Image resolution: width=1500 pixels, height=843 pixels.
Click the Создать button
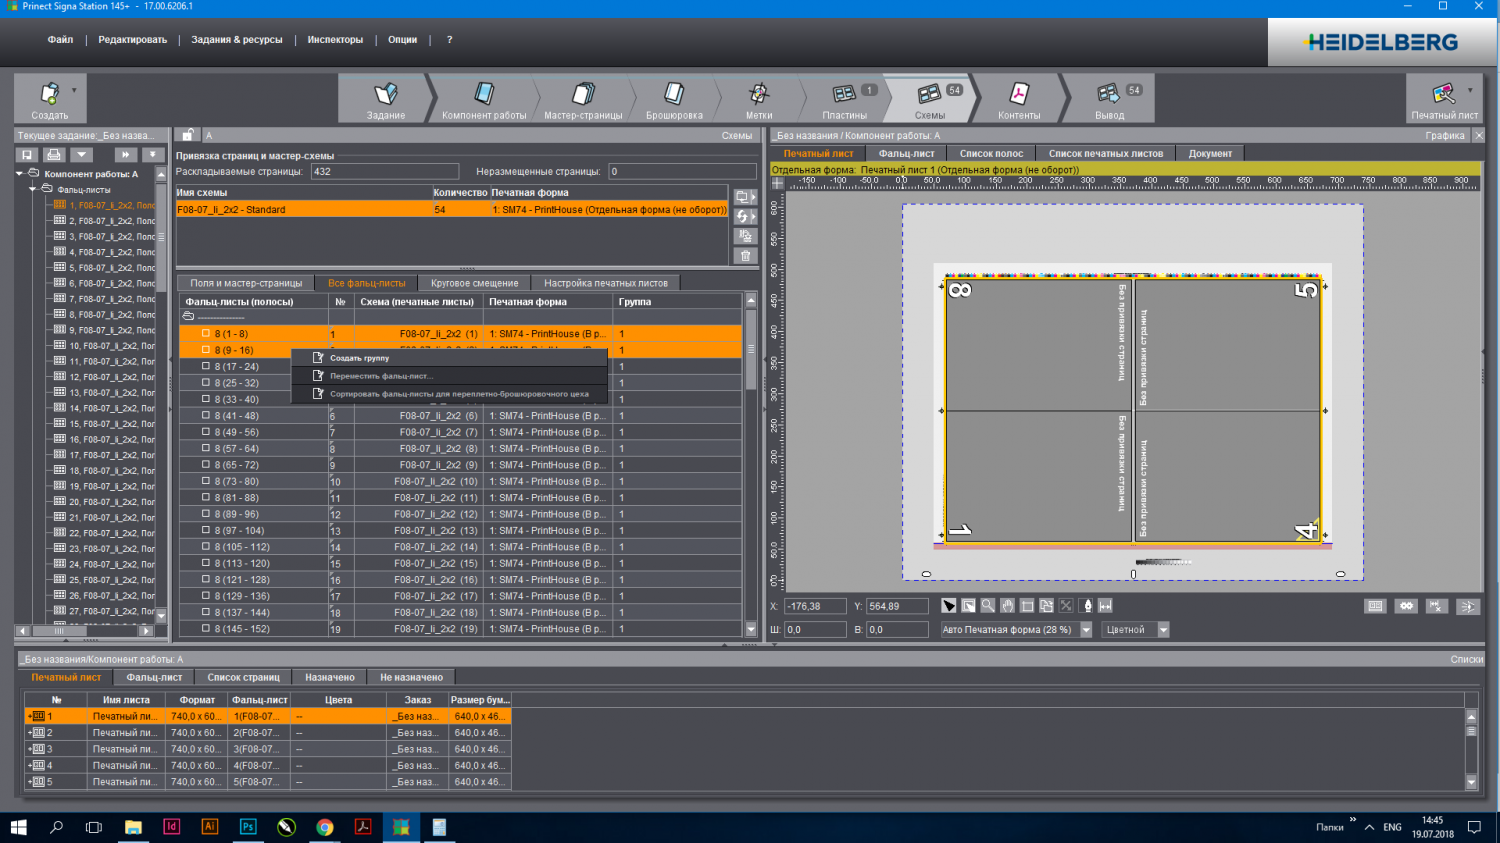[x=49, y=100]
